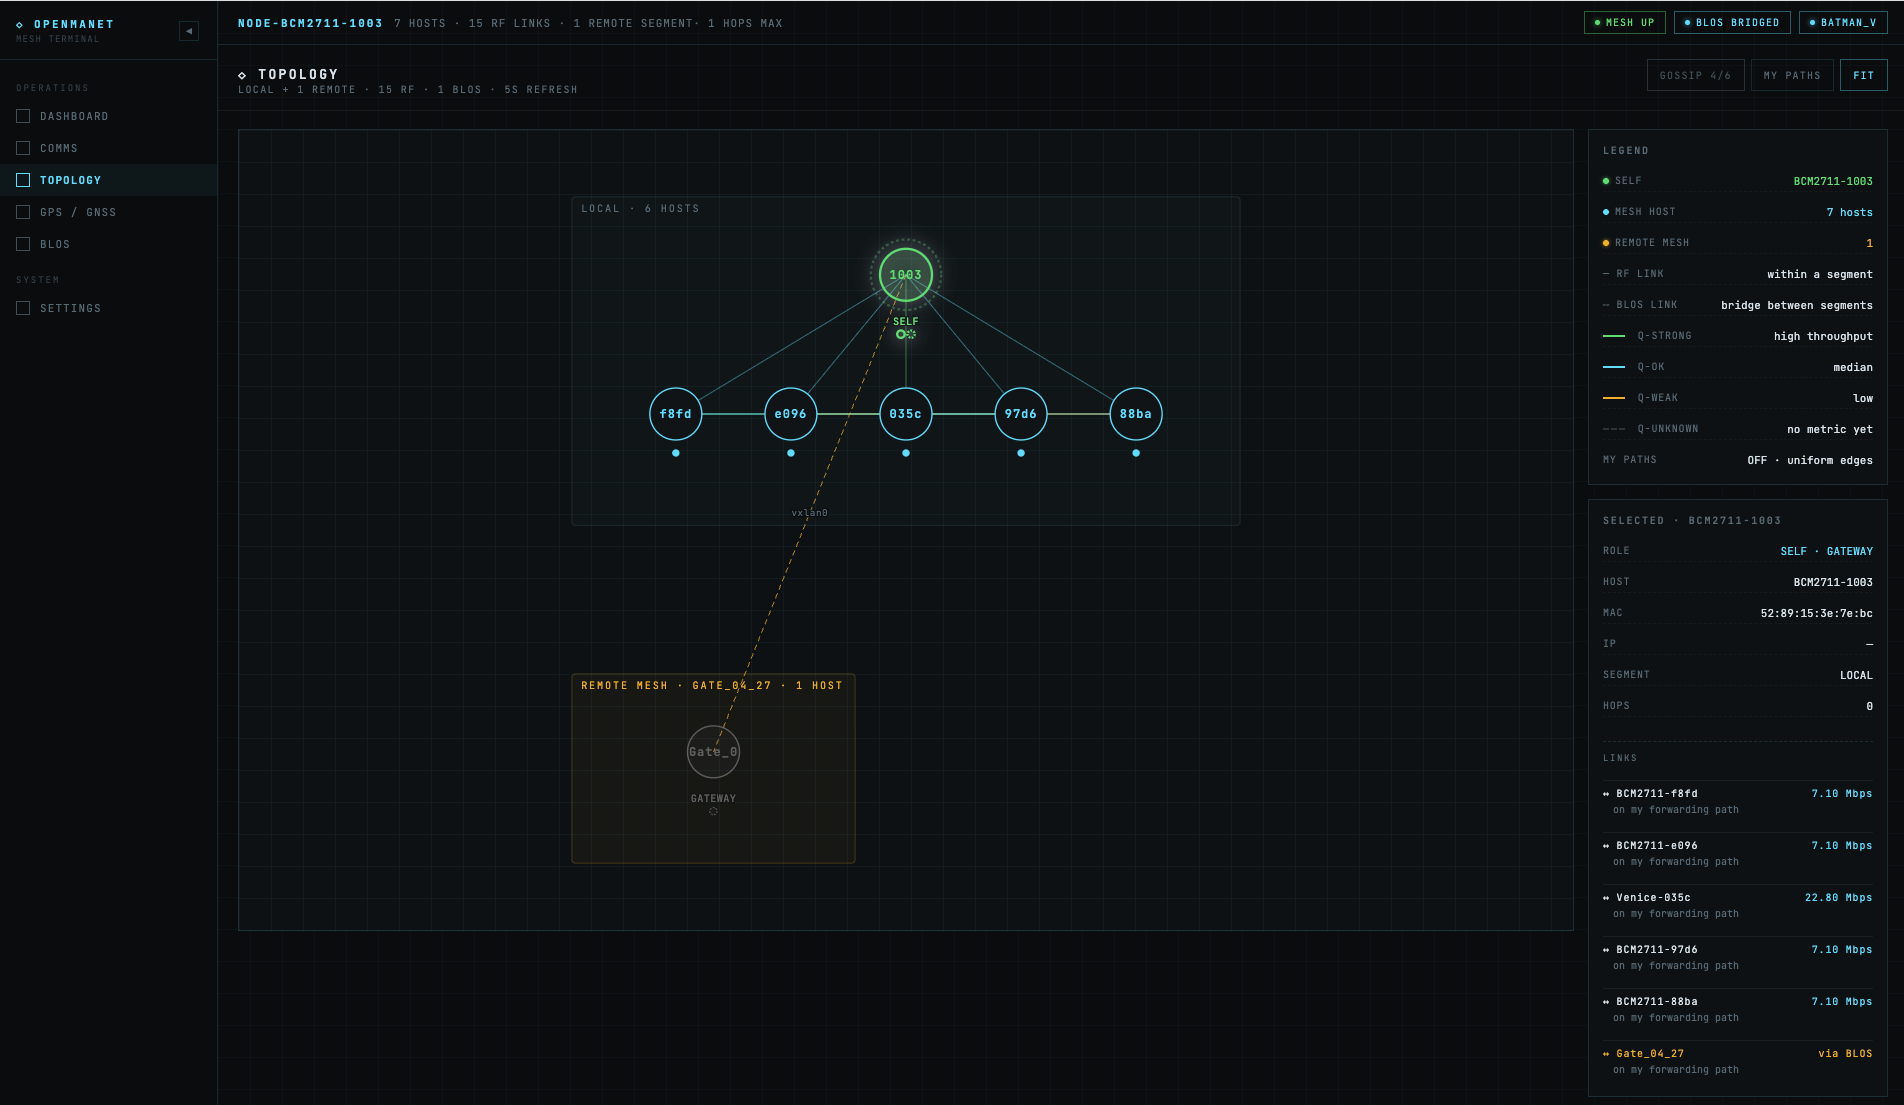Image resolution: width=1904 pixels, height=1105 pixels.
Task: Click the Venice-035c link entry
Action: (1737, 905)
